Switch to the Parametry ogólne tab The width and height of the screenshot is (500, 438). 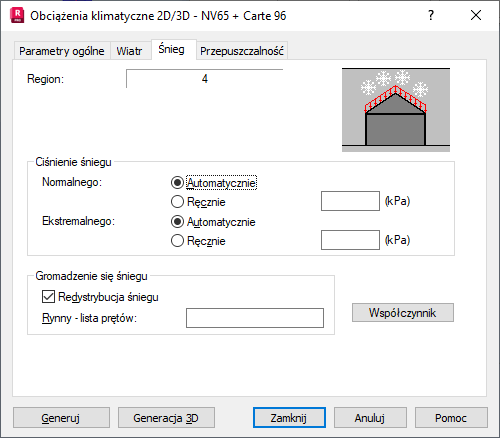62,51
